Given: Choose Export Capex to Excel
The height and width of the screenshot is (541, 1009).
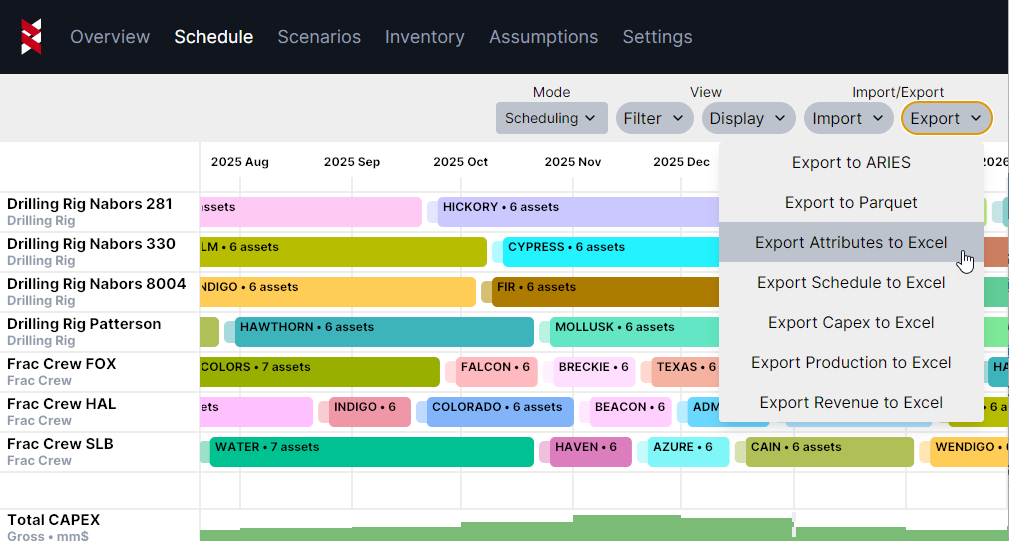Looking at the screenshot, I should (851, 322).
